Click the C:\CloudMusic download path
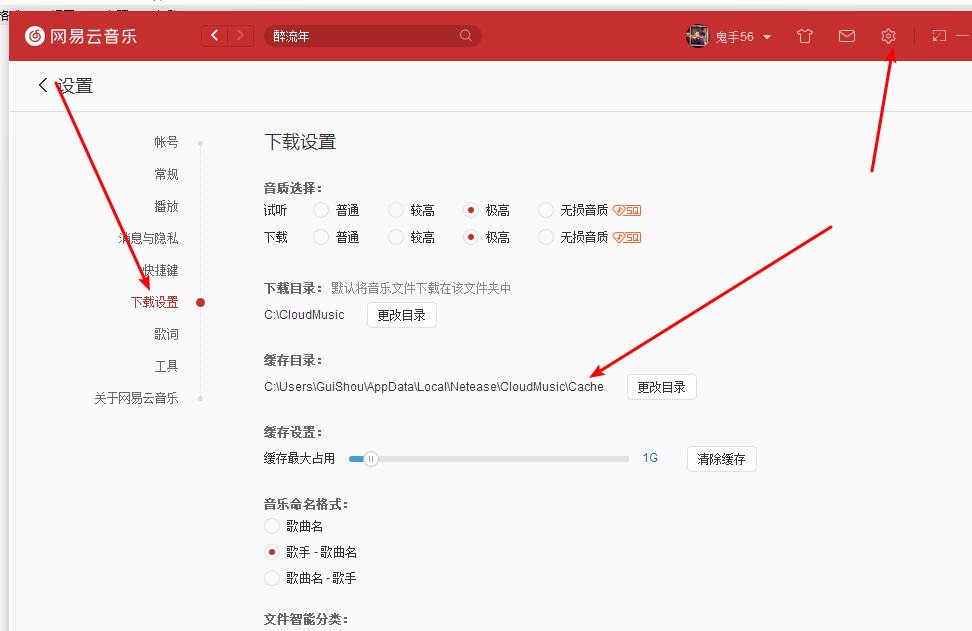The width and height of the screenshot is (972, 631). (x=304, y=315)
